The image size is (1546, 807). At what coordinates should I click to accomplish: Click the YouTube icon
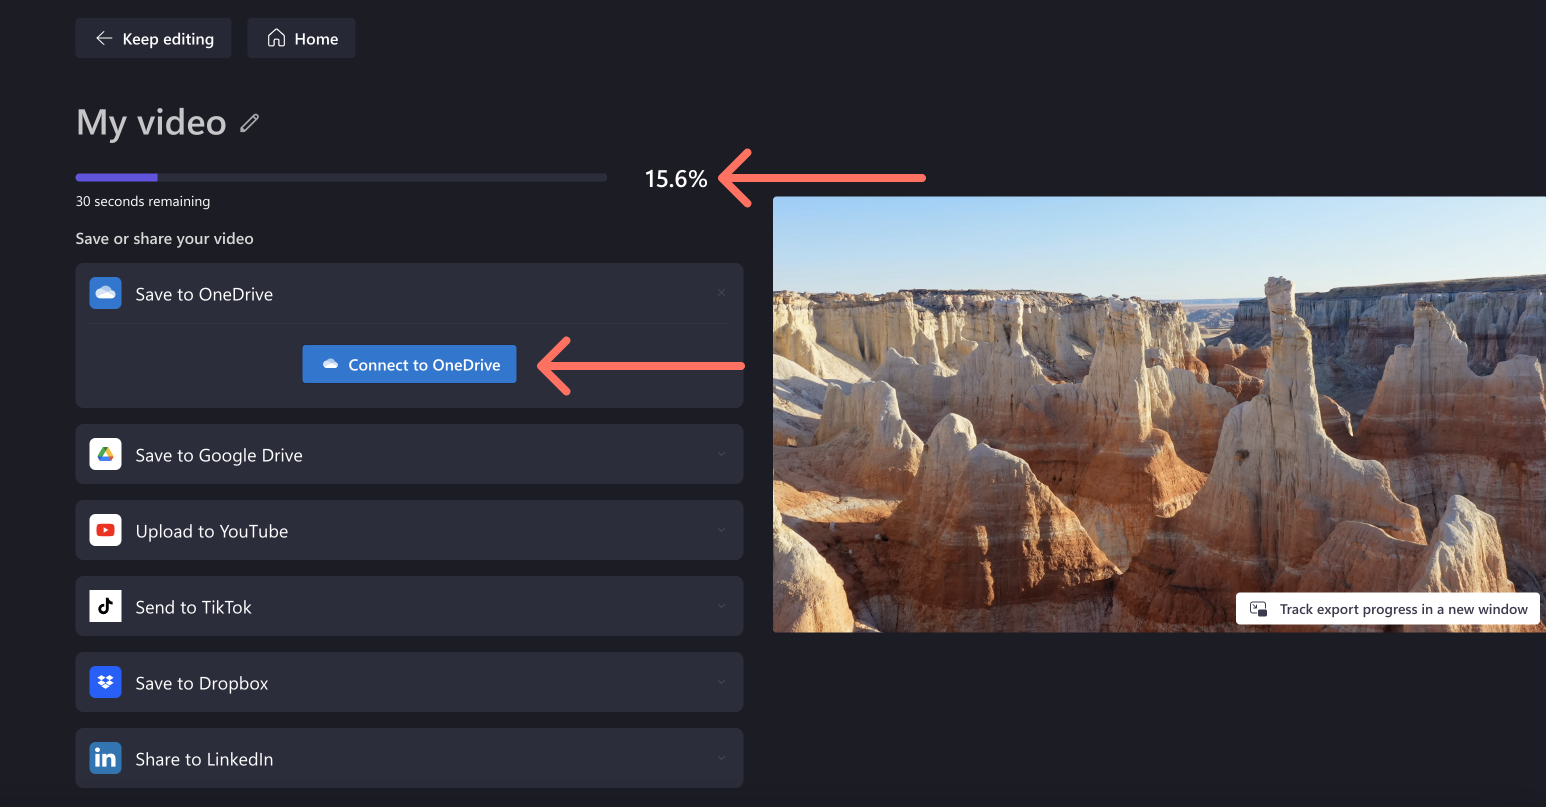(x=105, y=530)
